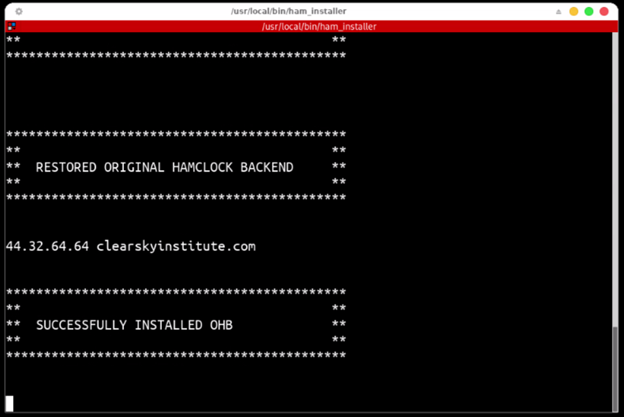Viewport: 624px width, 417px height.
Task: Click the gear icon in the title bar
Action: coord(19,11)
